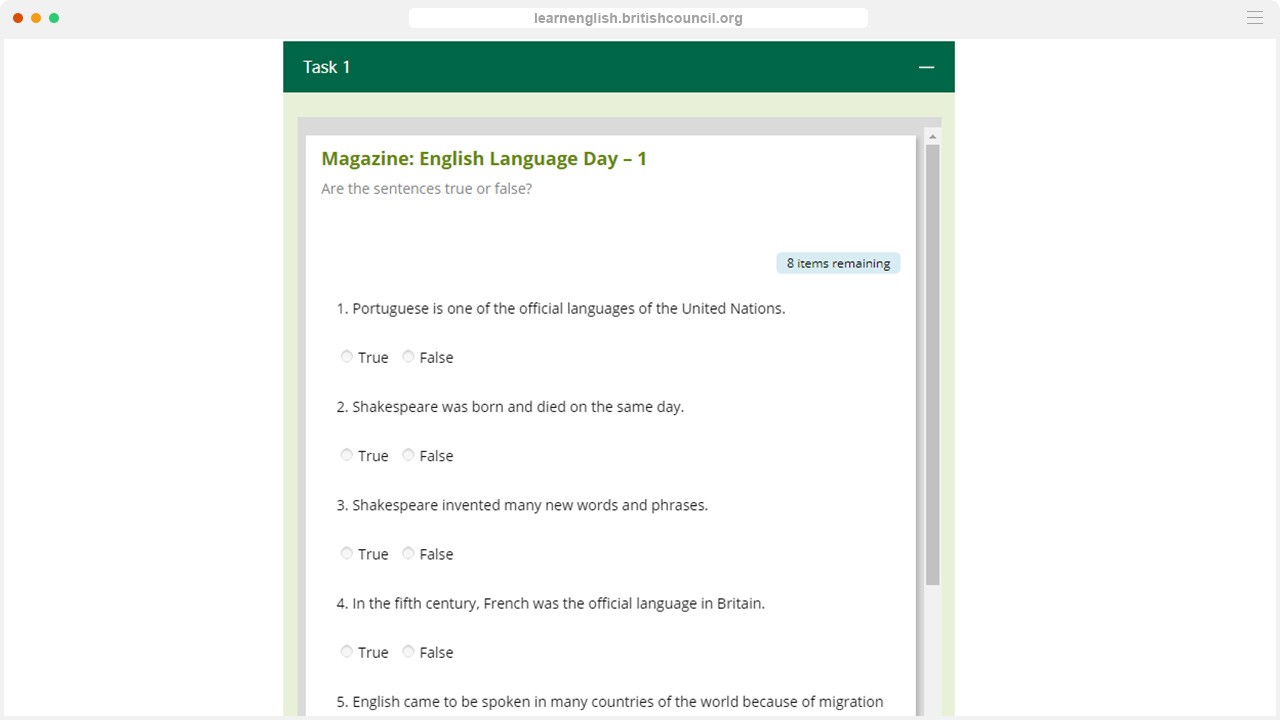Image resolution: width=1280 pixels, height=720 pixels.
Task: Click the Task 1 header title
Action: pyautogui.click(x=327, y=67)
